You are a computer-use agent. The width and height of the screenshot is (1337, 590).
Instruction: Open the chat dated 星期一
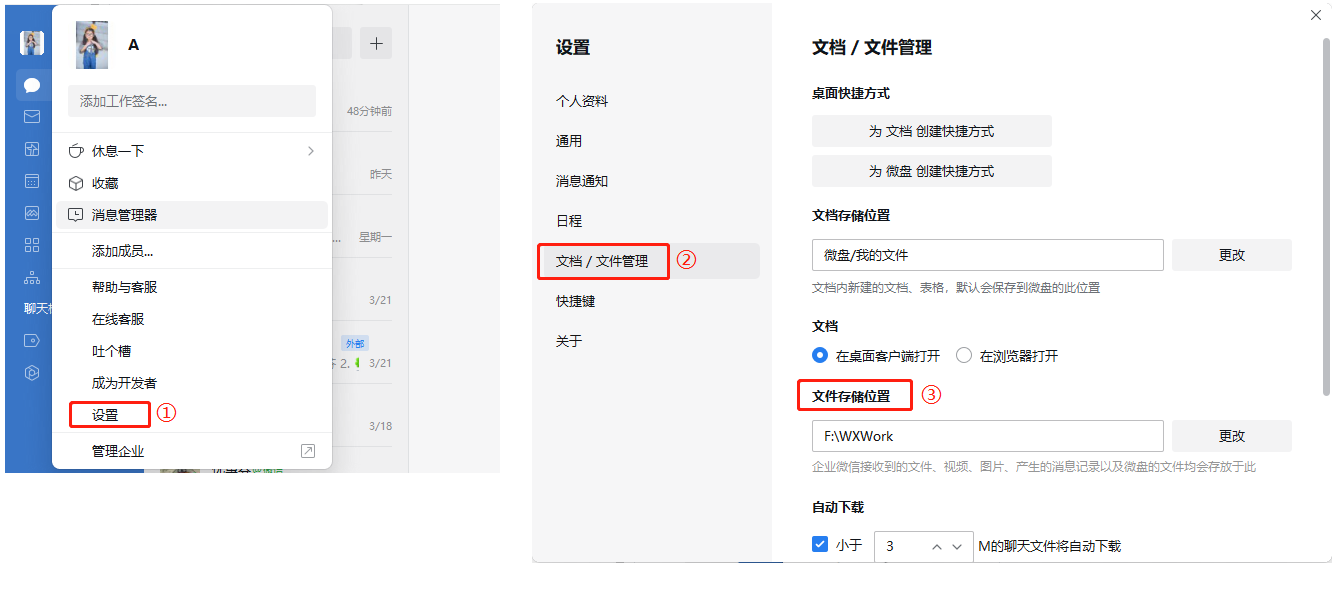(369, 237)
